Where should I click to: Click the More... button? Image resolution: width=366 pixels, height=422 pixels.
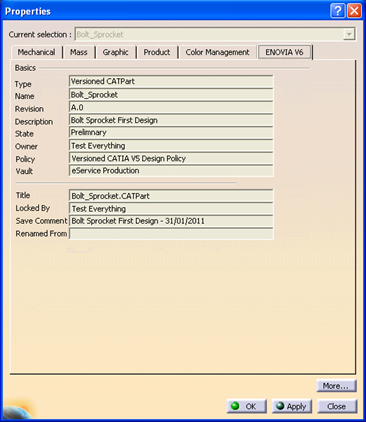pos(336,386)
